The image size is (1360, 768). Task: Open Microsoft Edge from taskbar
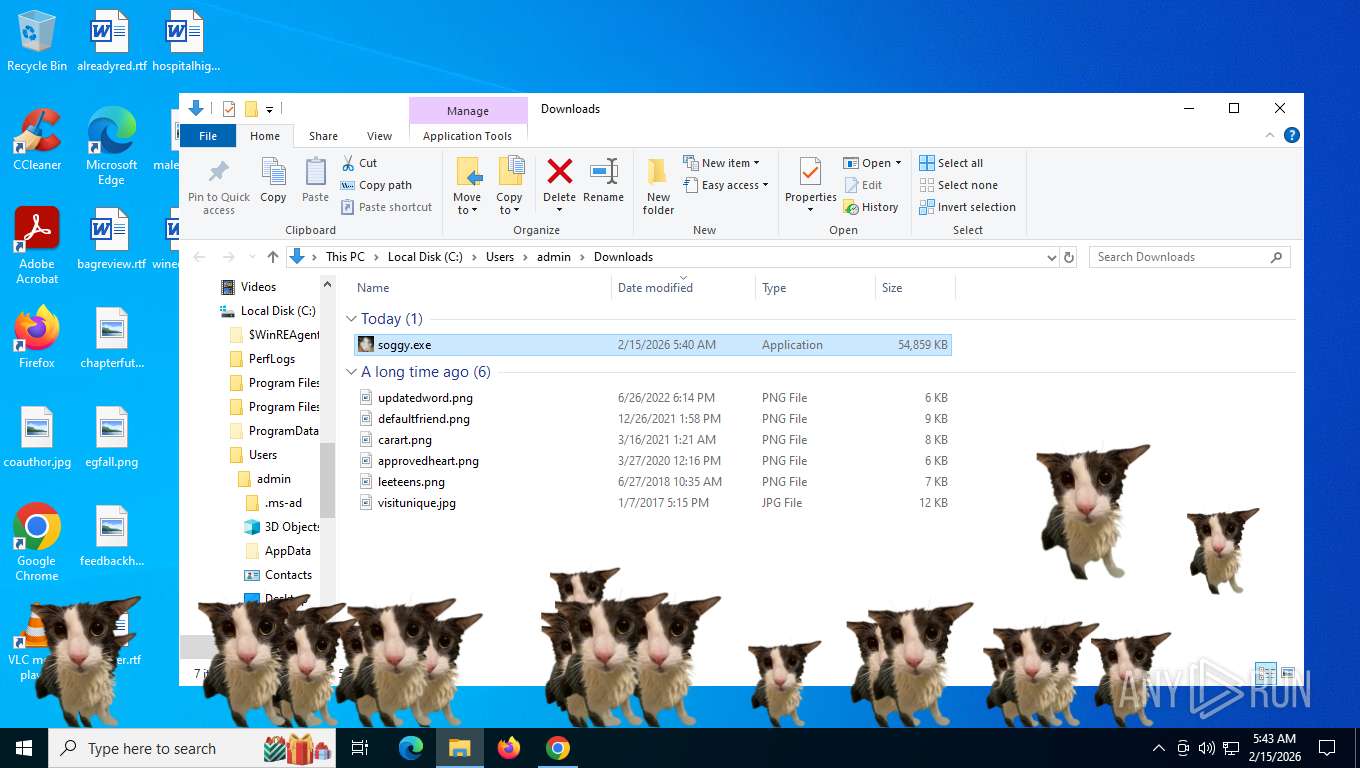click(411, 748)
